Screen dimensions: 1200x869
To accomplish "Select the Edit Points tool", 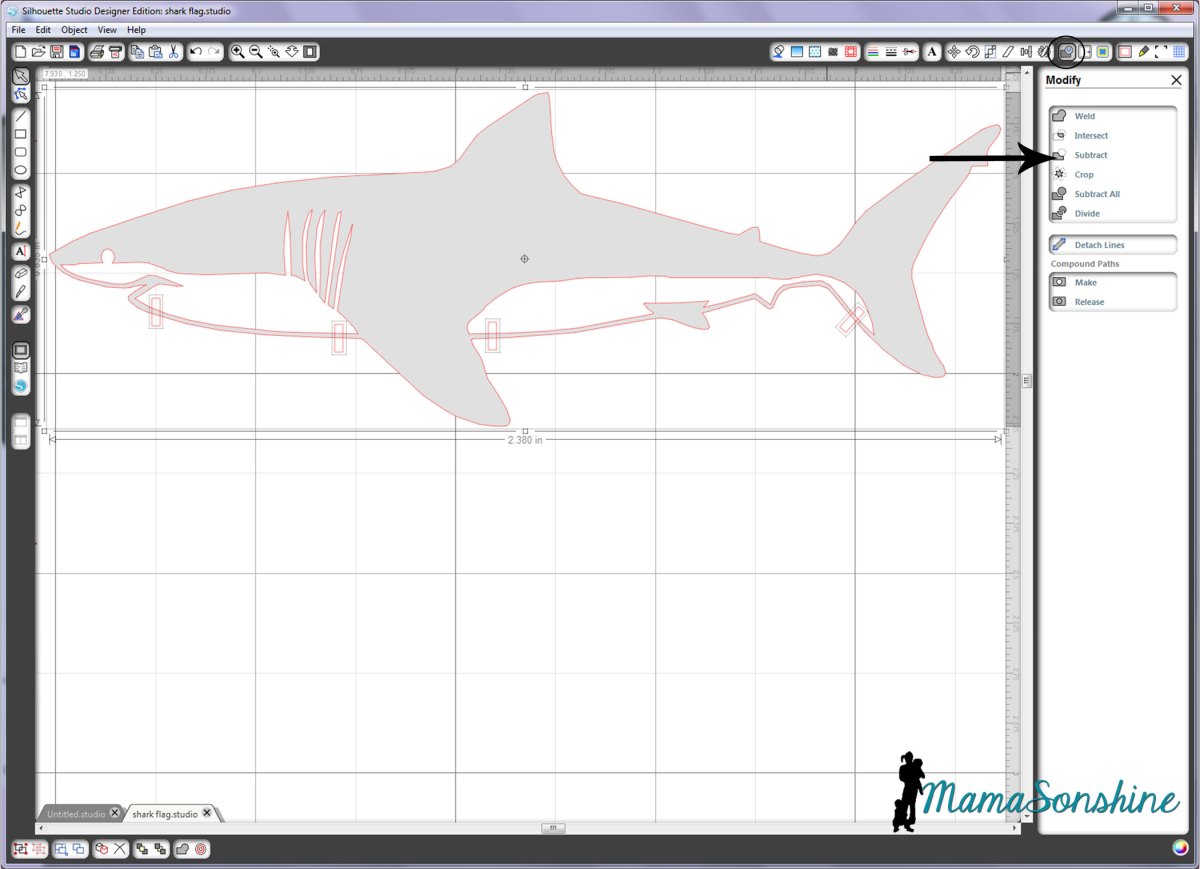I will click(x=20, y=95).
